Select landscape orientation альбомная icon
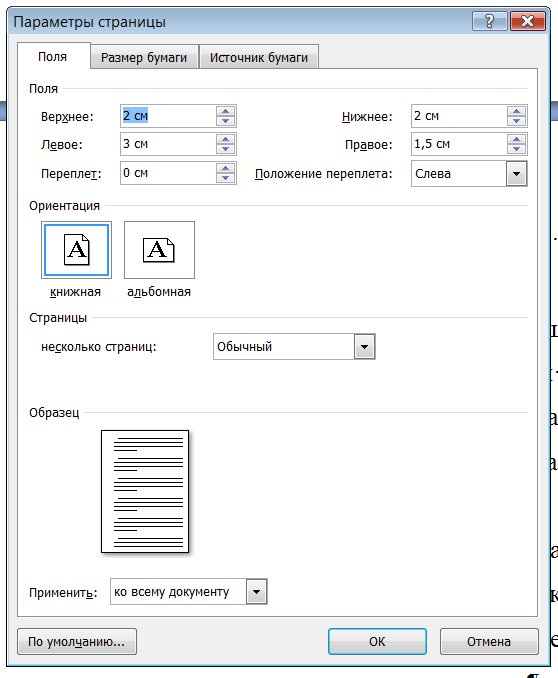 [x=159, y=250]
